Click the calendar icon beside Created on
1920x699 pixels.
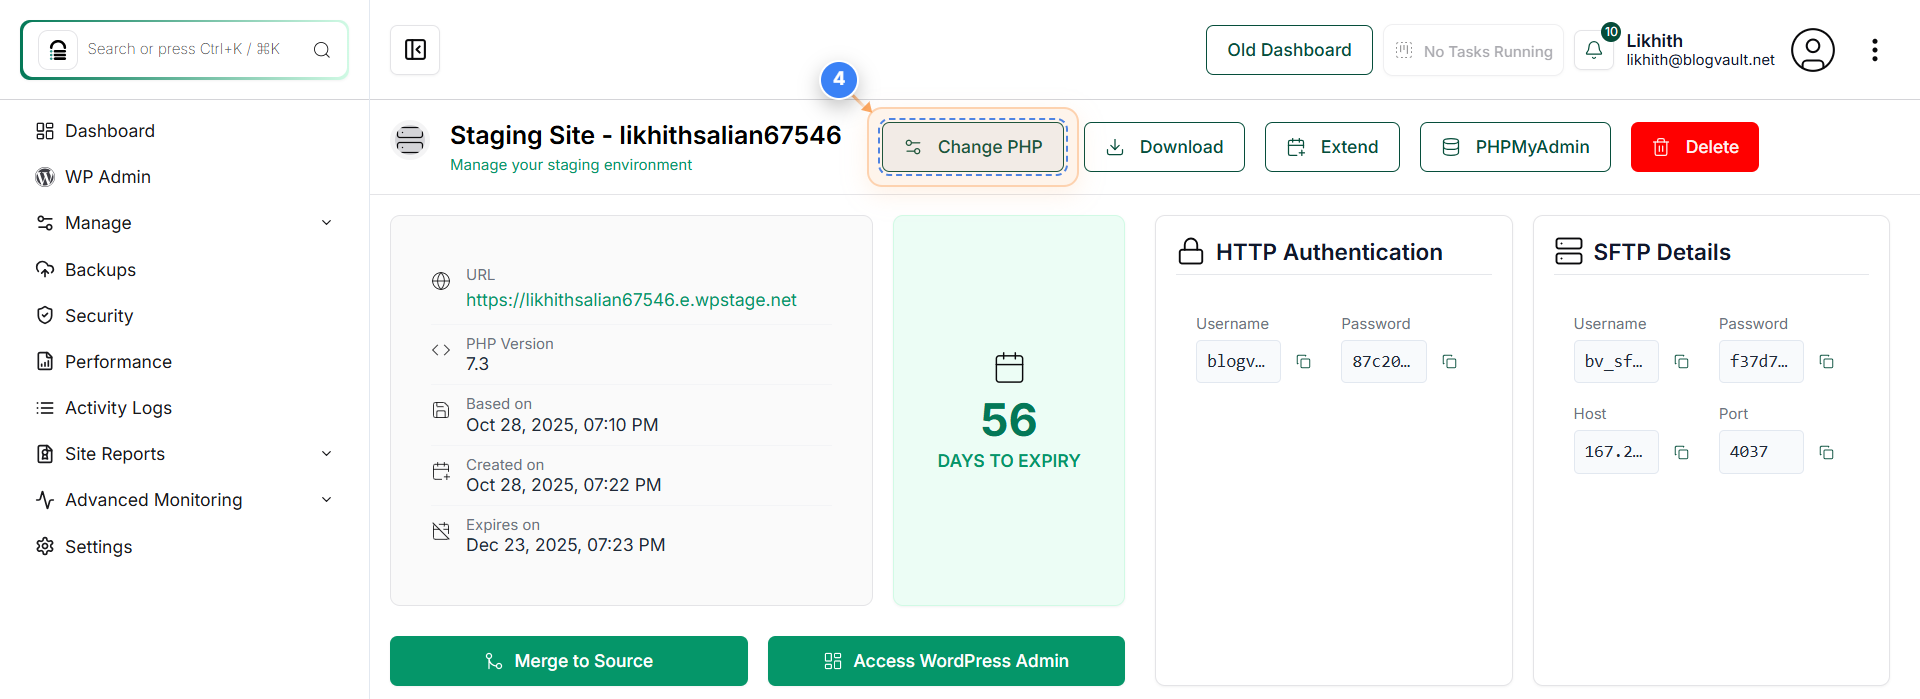[x=441, y=471]
